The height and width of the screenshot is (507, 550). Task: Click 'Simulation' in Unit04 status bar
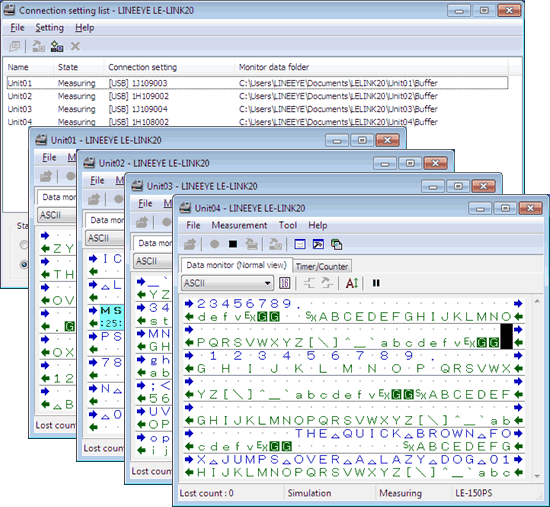click(309, 493)
